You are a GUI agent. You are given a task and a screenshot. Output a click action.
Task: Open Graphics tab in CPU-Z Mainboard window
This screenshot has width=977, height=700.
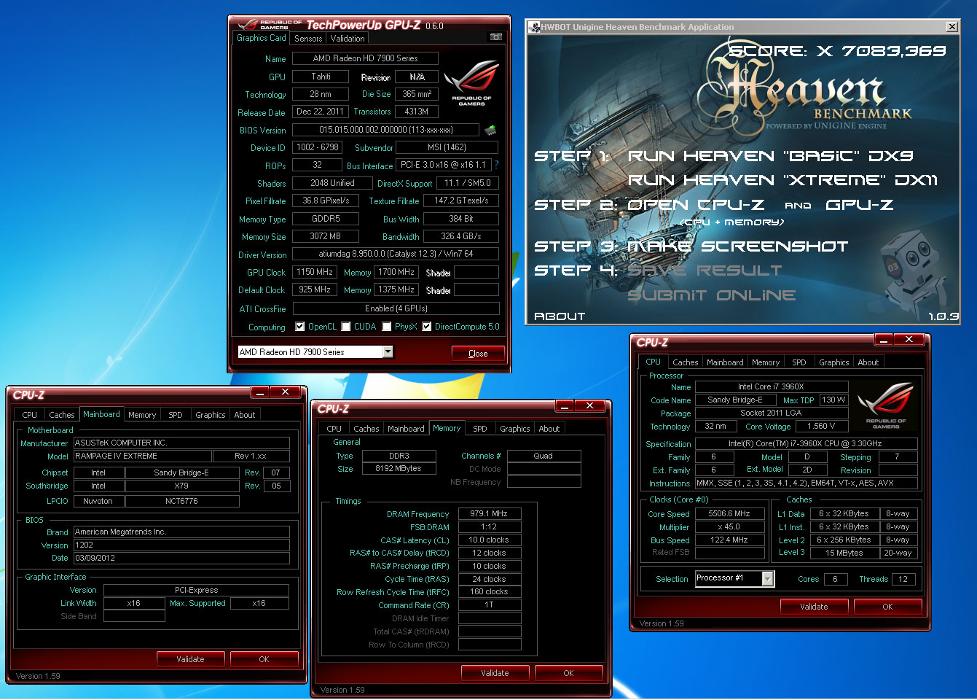click(210, 415)
